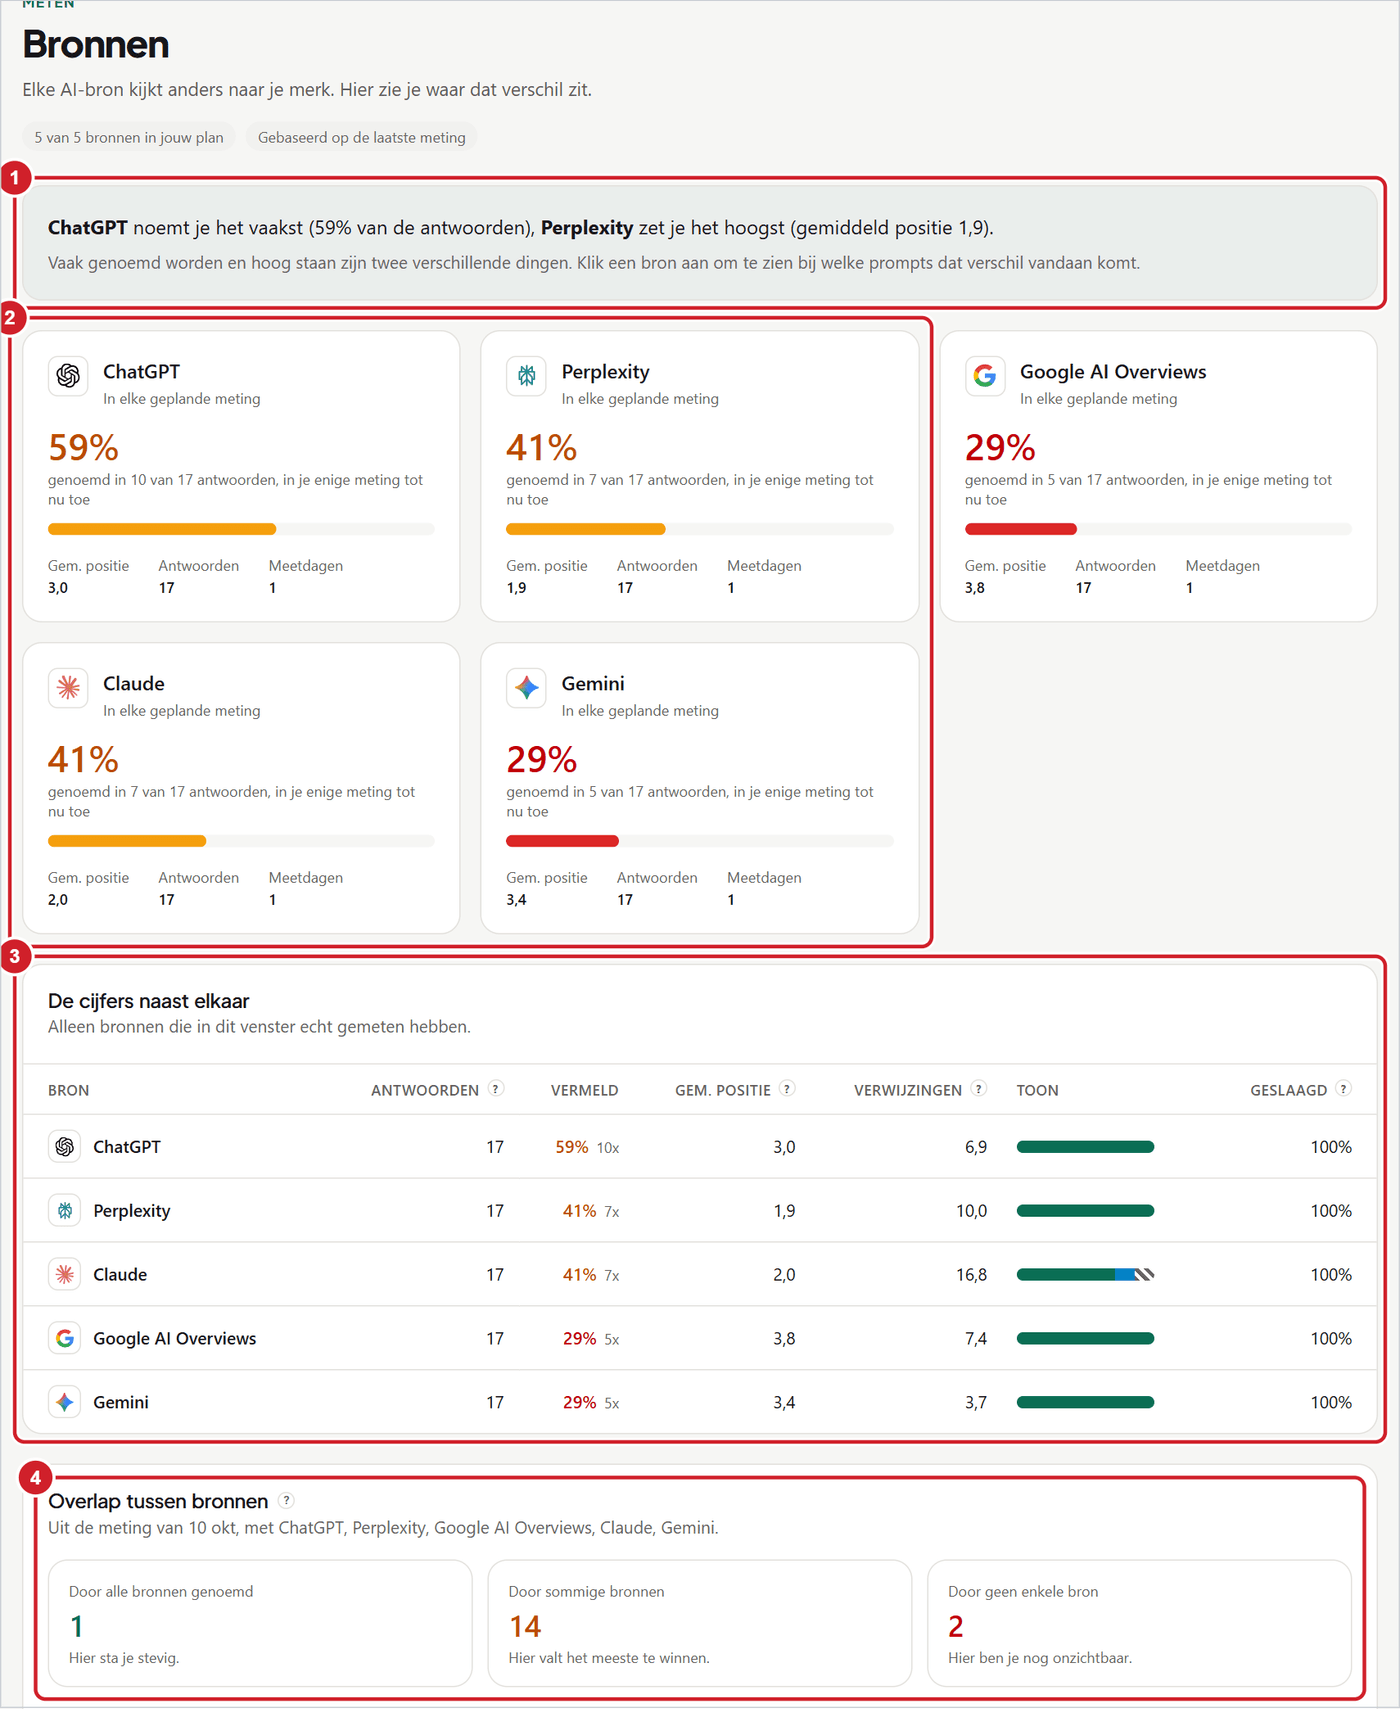The width and height of the screenshot is (1400, 1709).
Task: Click the Toon column header
Action: (1038, 1090)
